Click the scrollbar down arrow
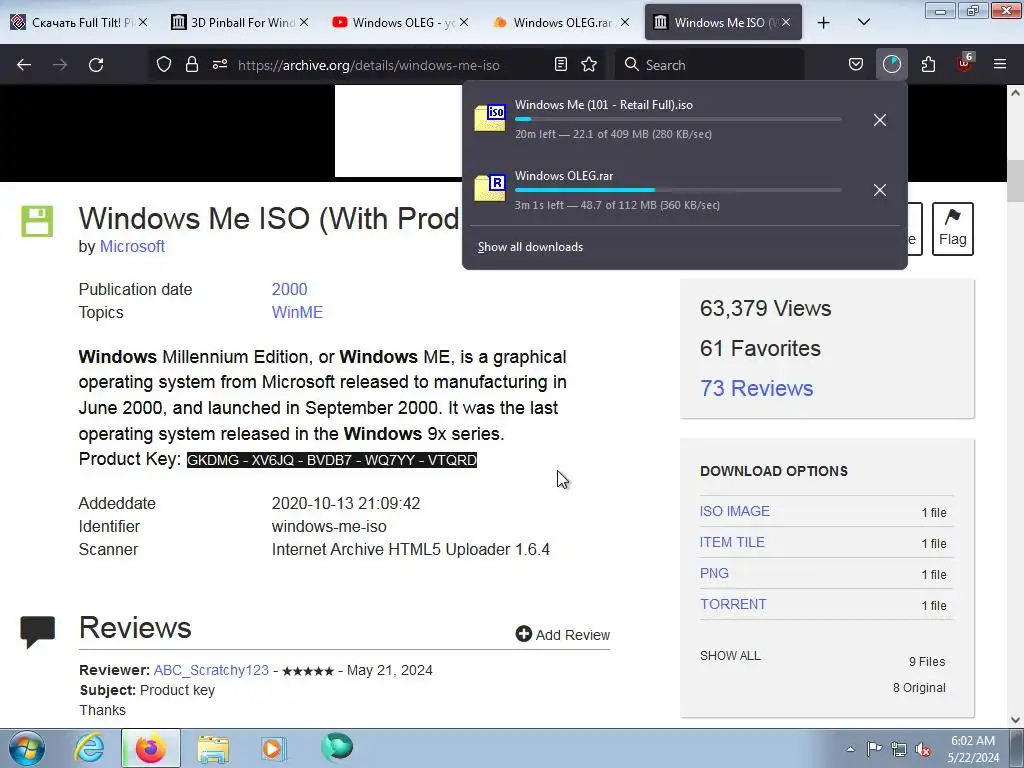This screenshot has height=768, width=1024. coord(1015,720)
